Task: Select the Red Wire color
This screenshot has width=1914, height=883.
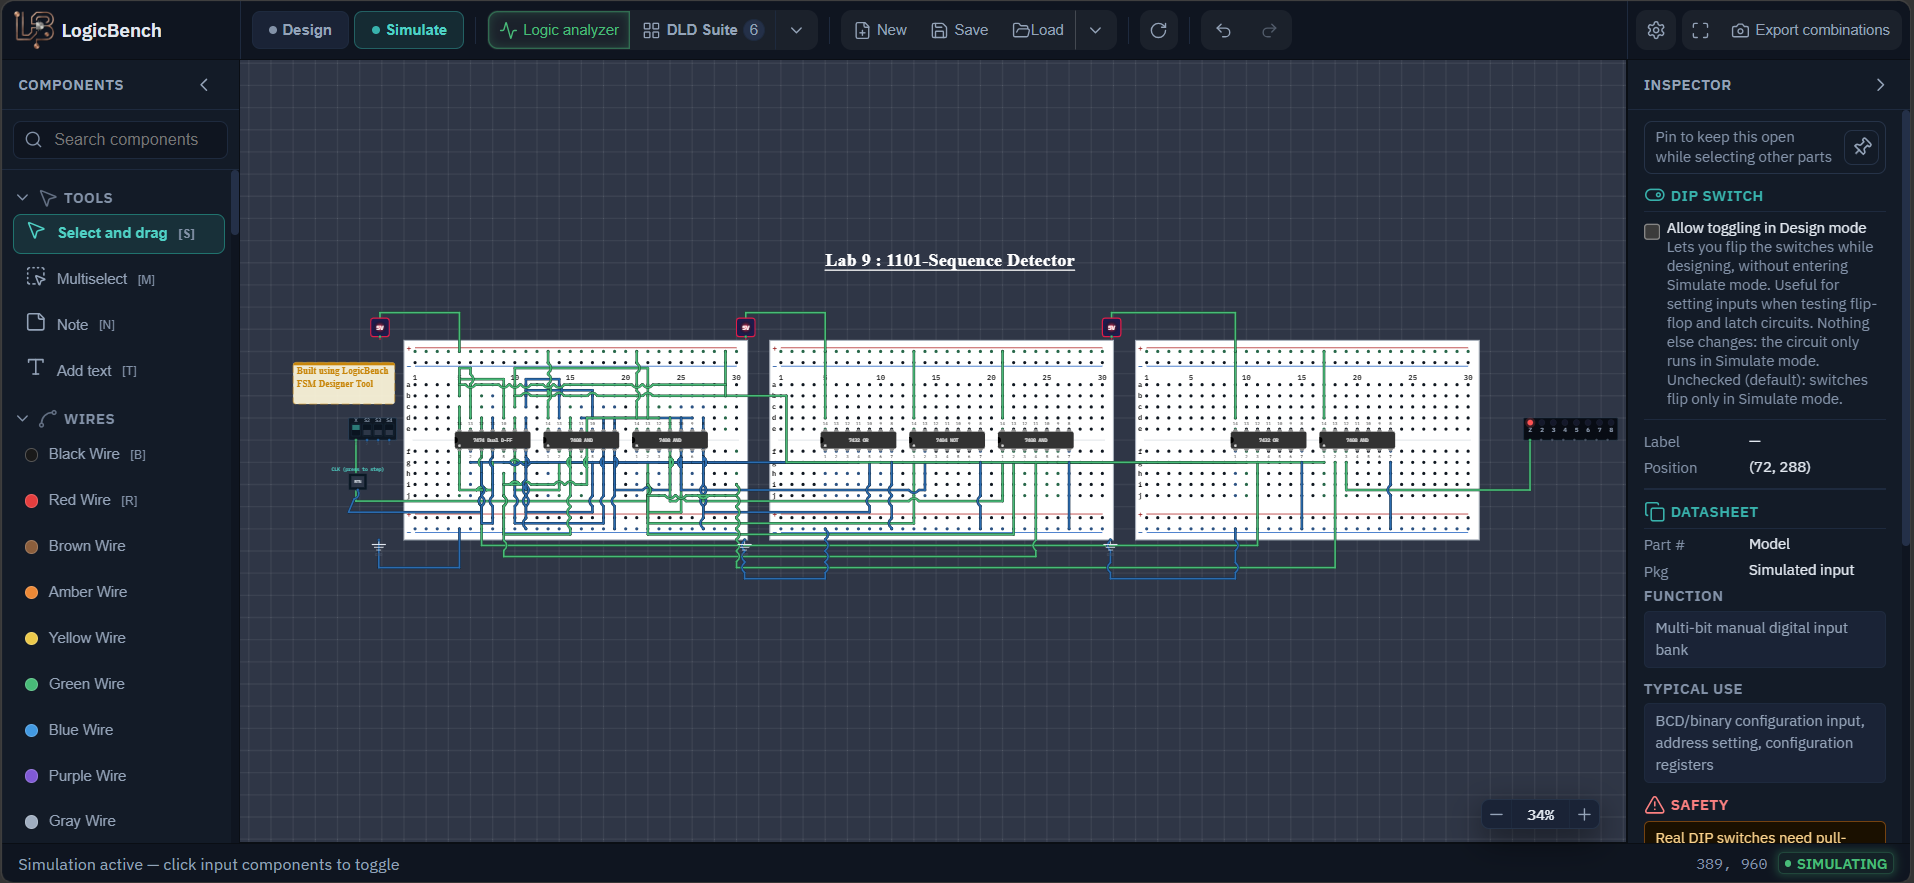Action: click(x=119, y=500)
